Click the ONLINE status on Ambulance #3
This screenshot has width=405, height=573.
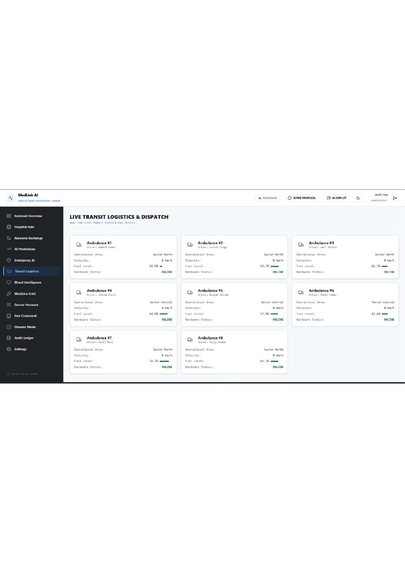pyautogui.click(x=389, y=272)
